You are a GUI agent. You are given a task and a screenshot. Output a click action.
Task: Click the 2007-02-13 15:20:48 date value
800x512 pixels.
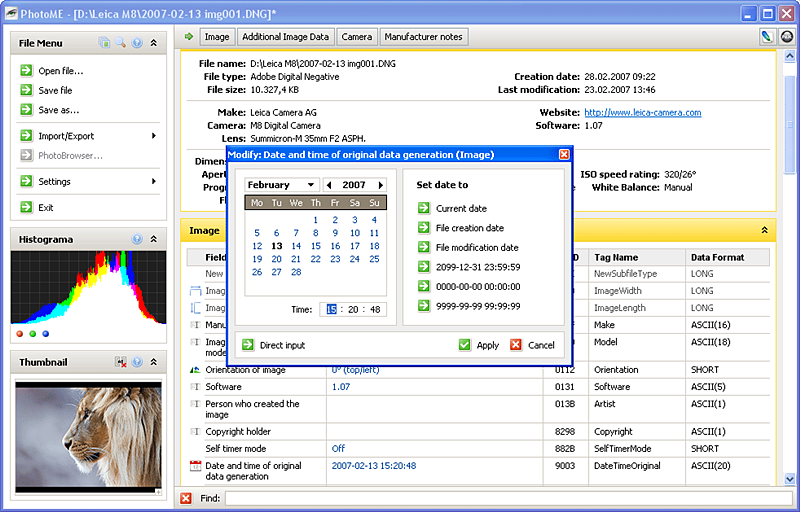[374, 465]
